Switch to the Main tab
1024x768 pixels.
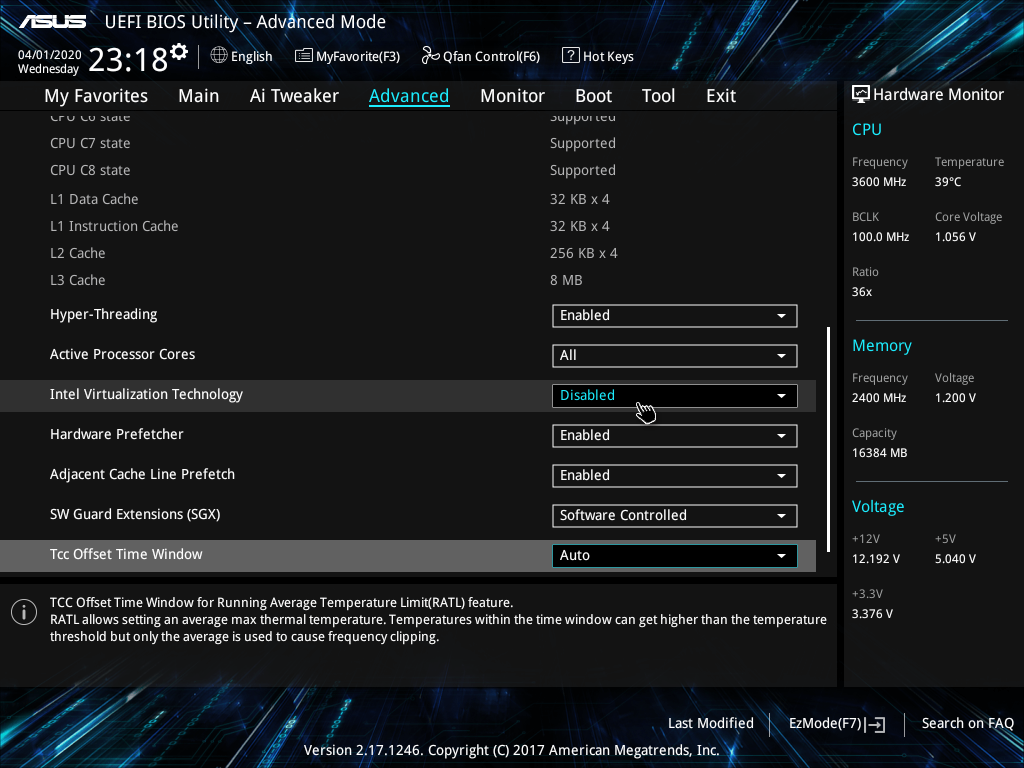tap(199, 96)
